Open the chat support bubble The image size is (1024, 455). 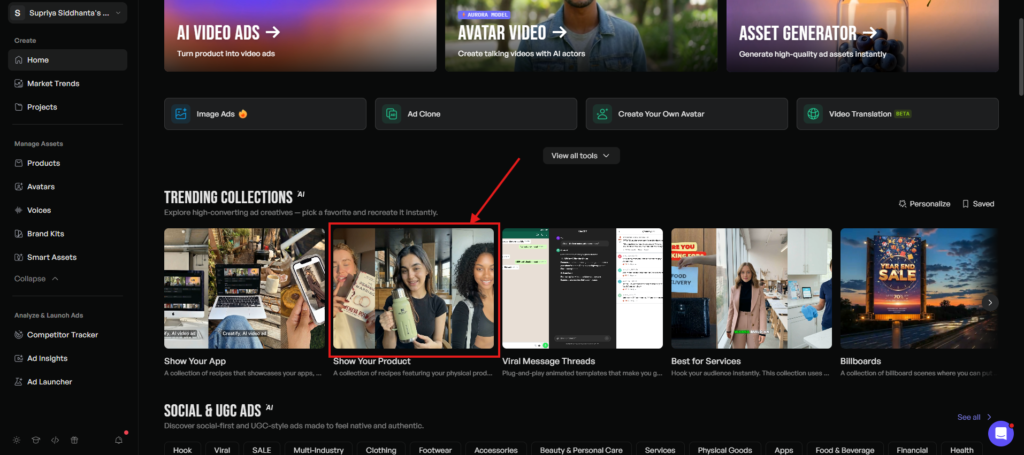pyautogui.click(x=1000, y=433)
